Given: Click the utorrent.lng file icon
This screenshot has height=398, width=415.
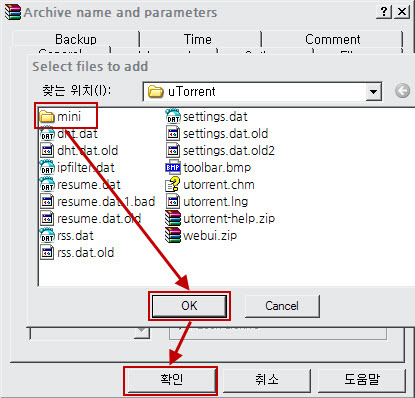Looking at the screenshot, I should point(173,202).
